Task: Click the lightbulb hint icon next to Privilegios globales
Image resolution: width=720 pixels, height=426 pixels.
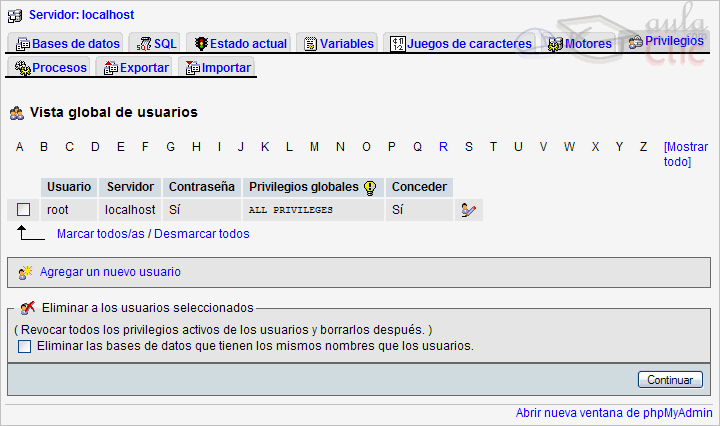Action: (370, 187)
